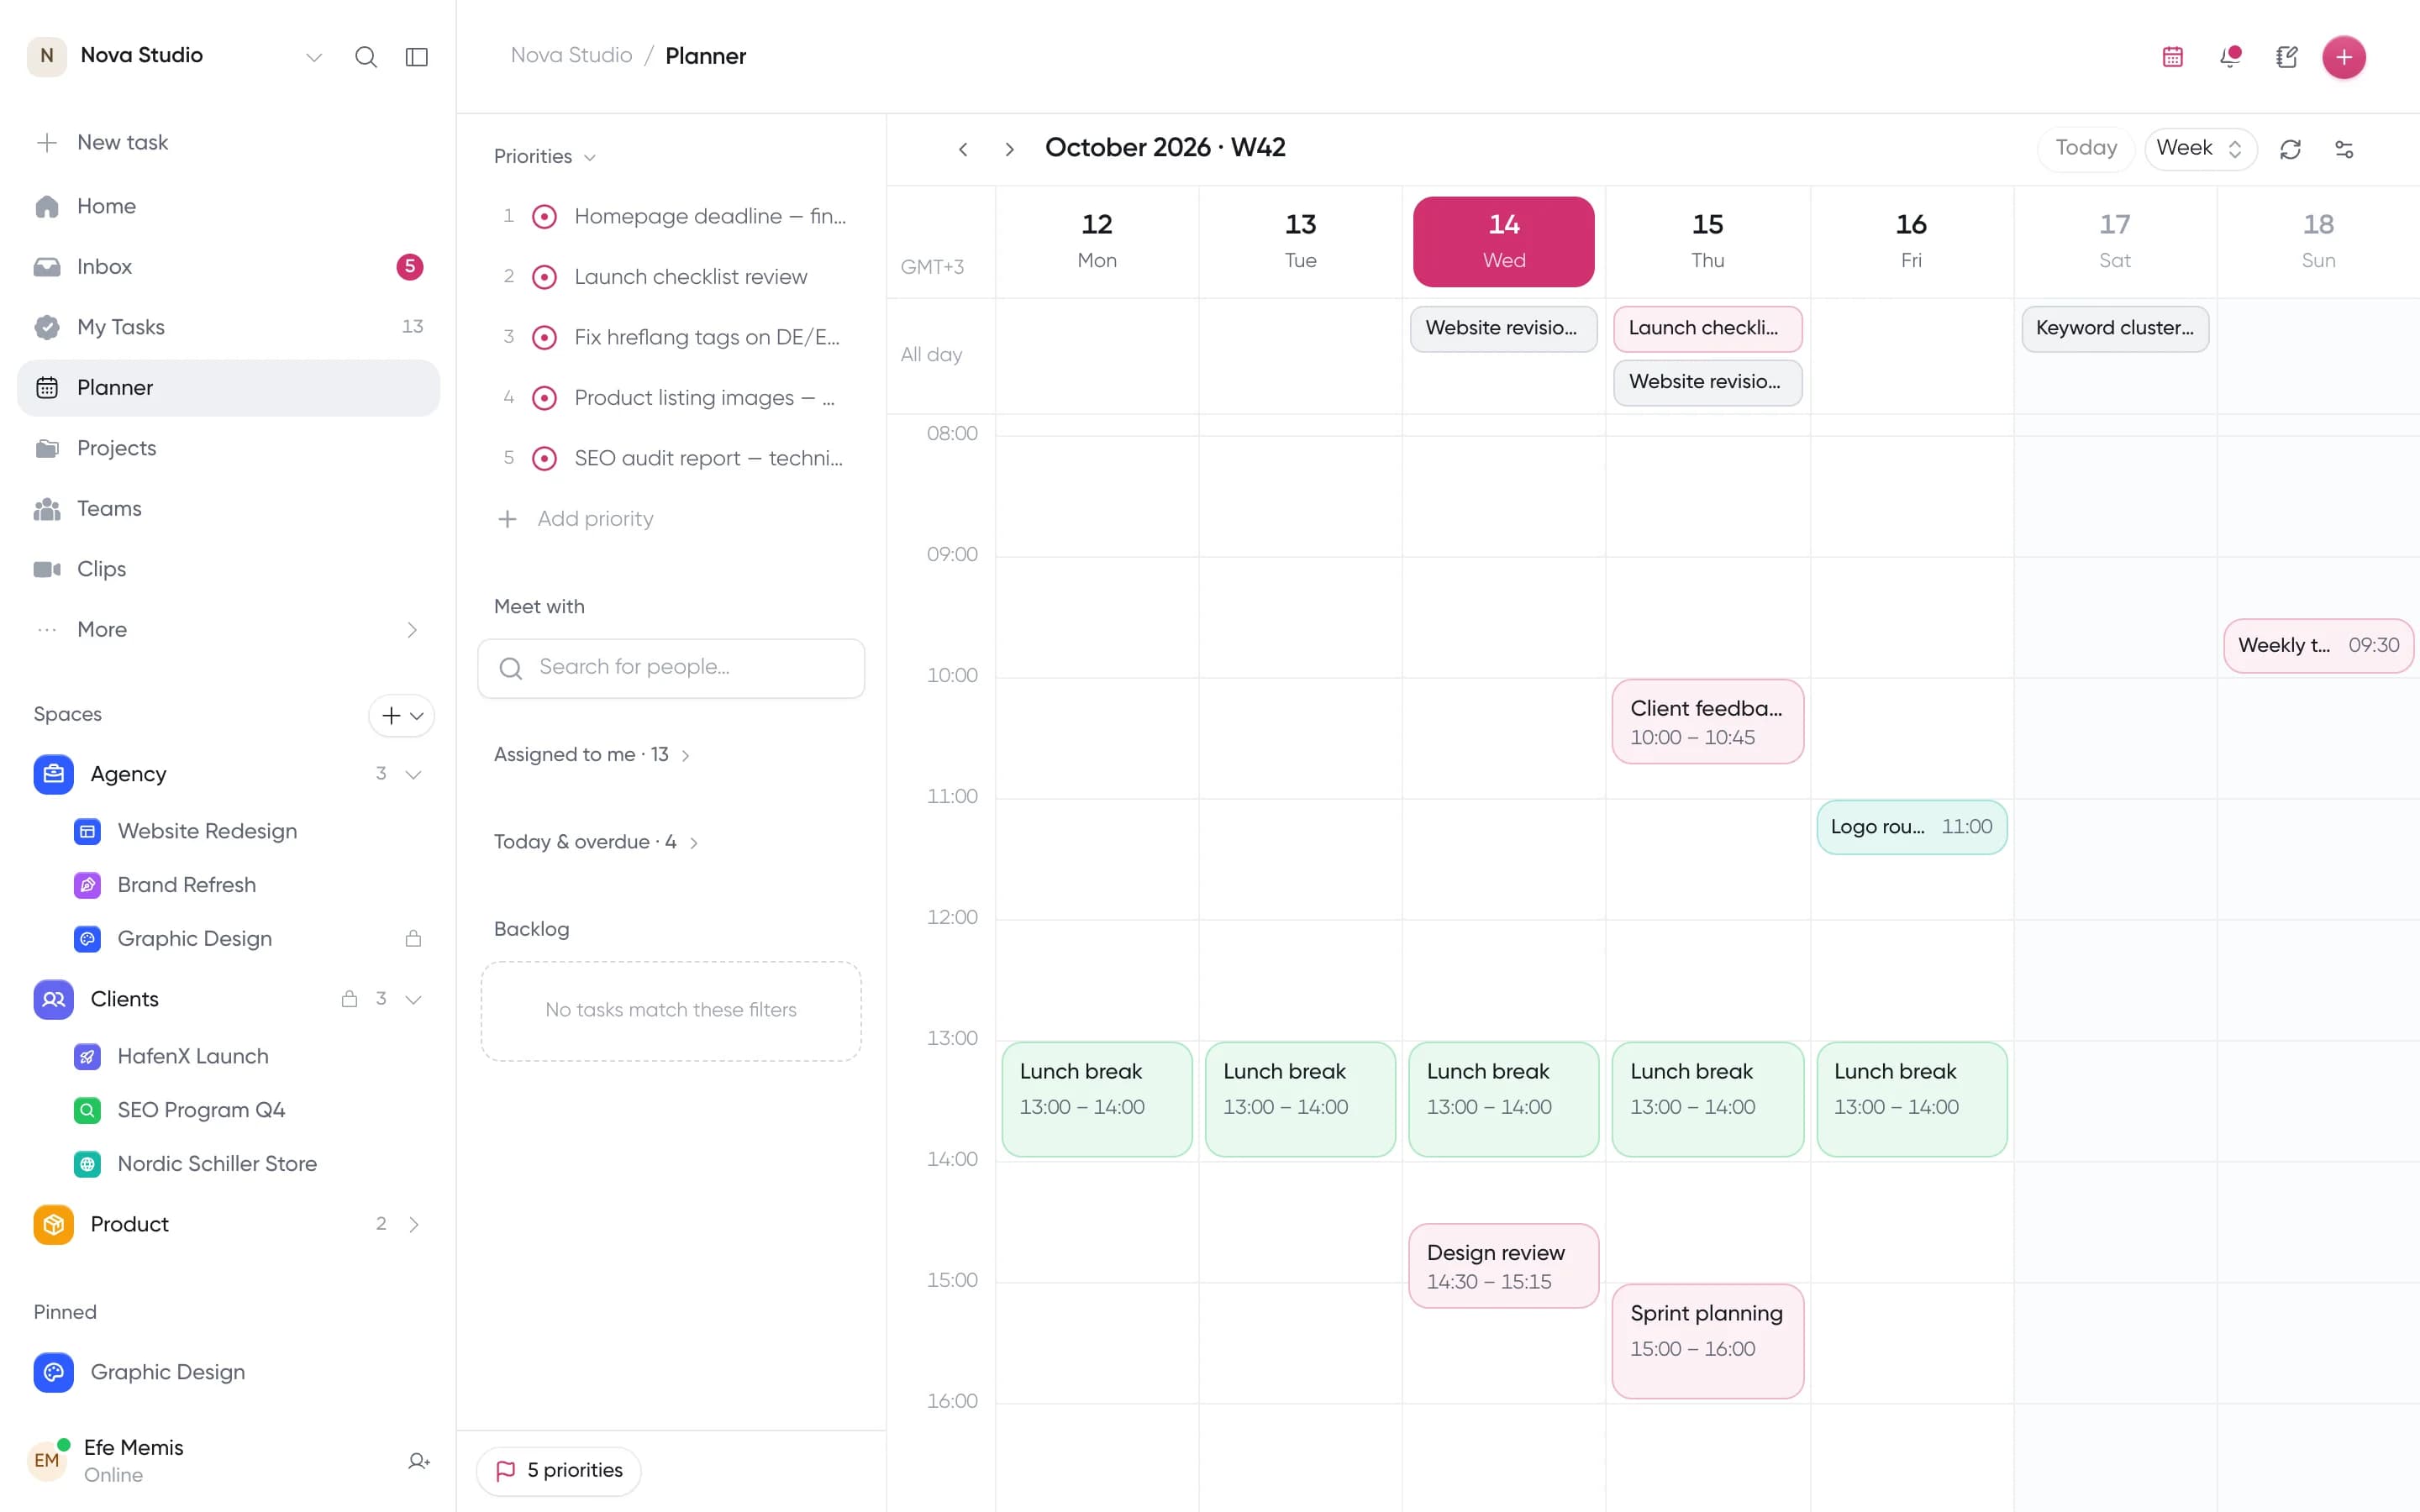Go to My Tasks

tap(228, 327)
